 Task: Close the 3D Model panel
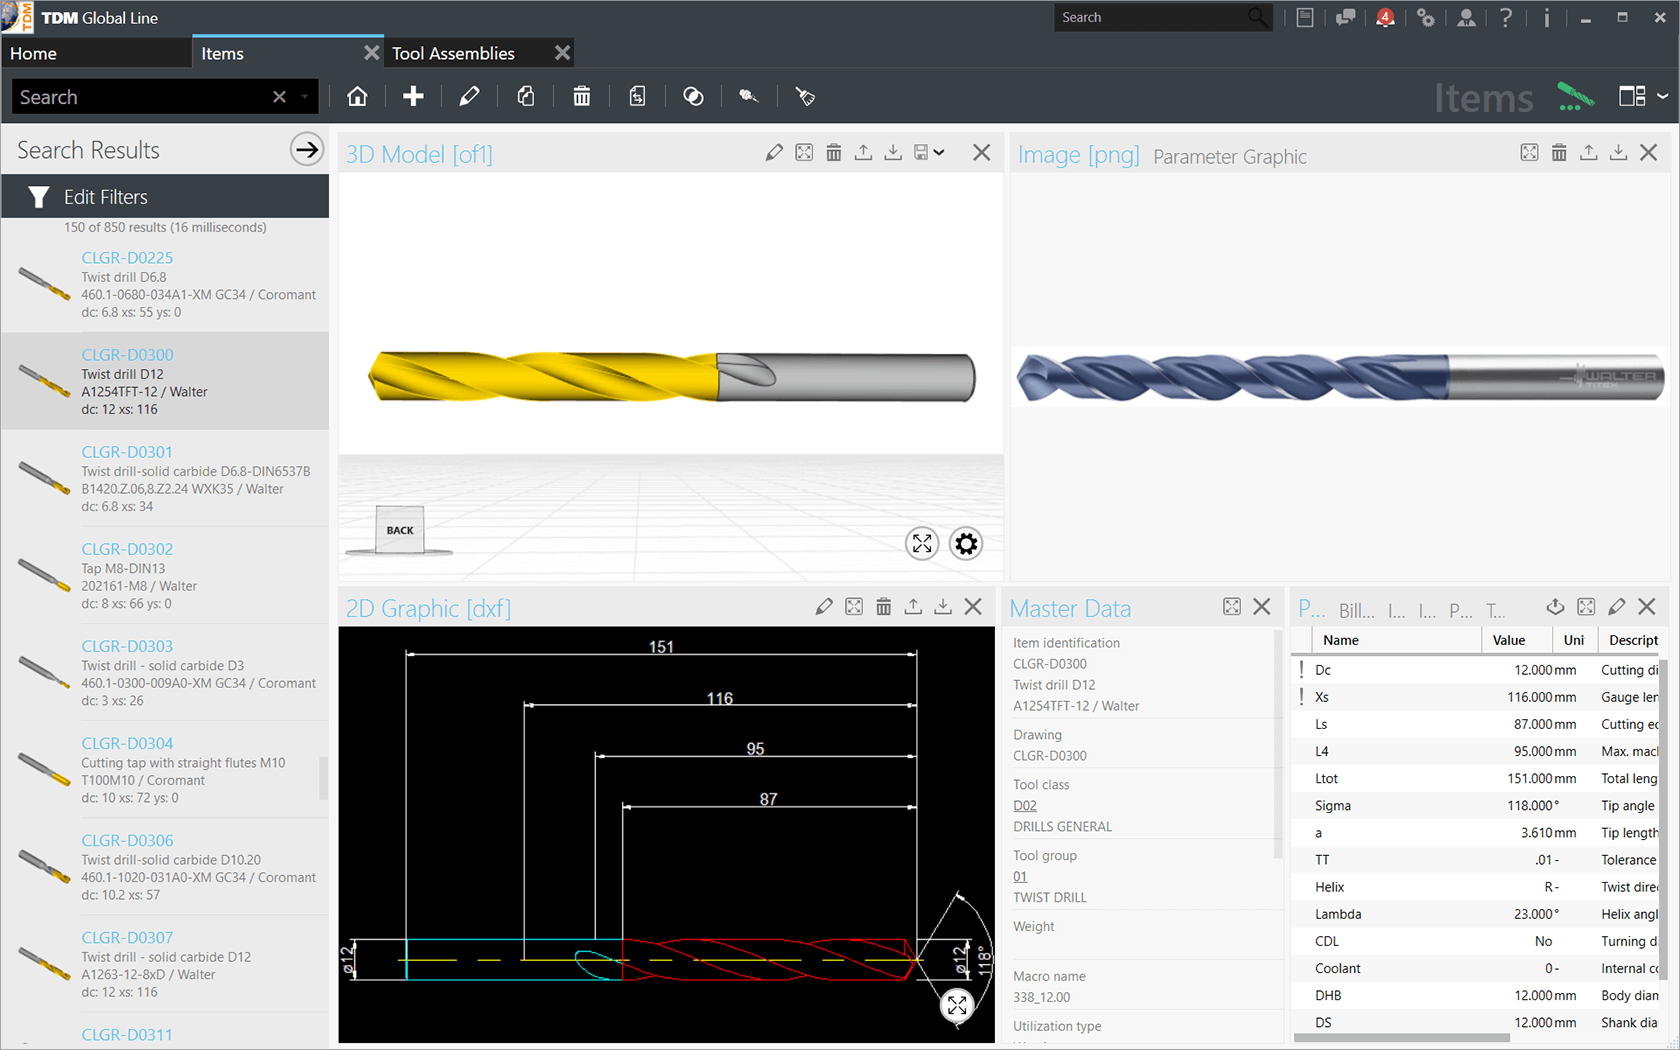[x=981, y=153]
